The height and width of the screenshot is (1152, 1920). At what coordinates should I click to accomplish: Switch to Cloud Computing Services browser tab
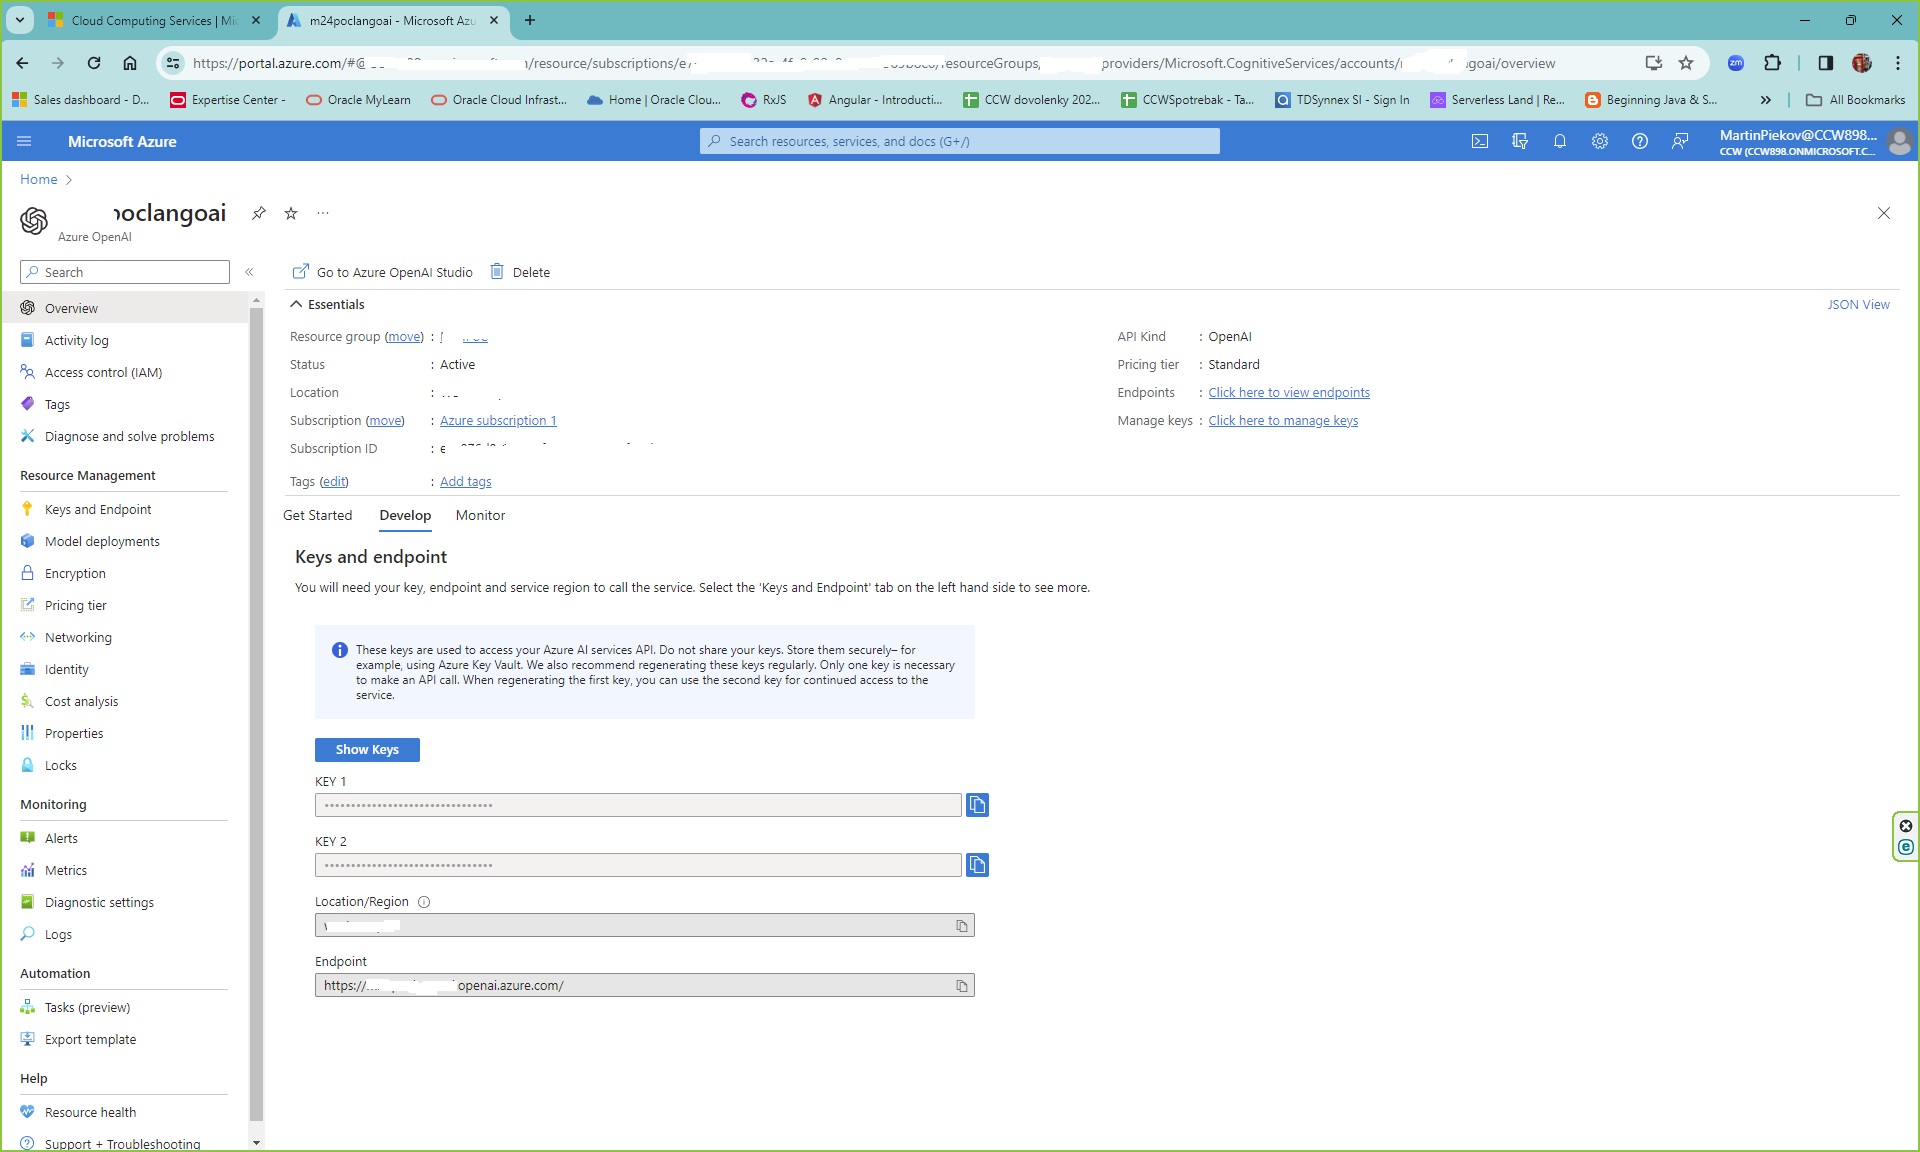click(x=155, y=20)
